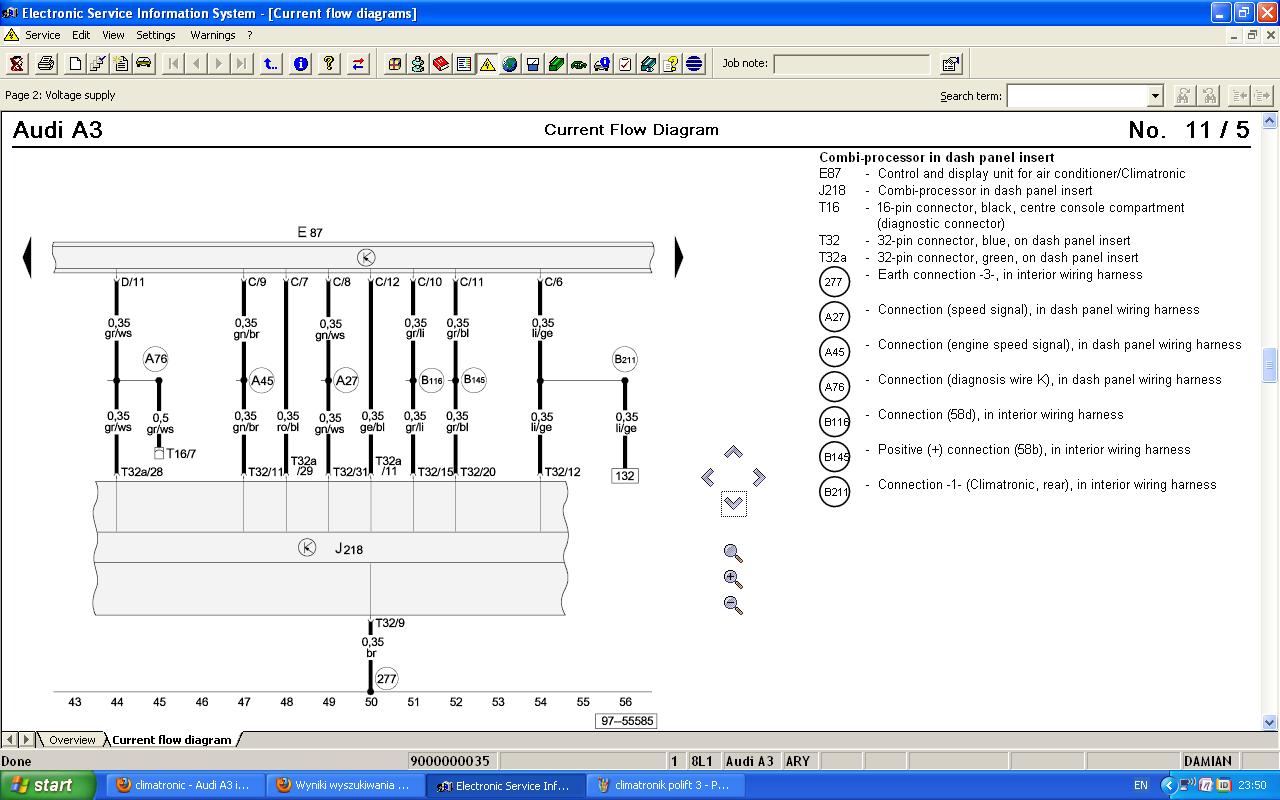This screenshot has width=1280, height=800.
Task: Click the lined list sheet toolbar icon
Action: [x=464, y=64]
